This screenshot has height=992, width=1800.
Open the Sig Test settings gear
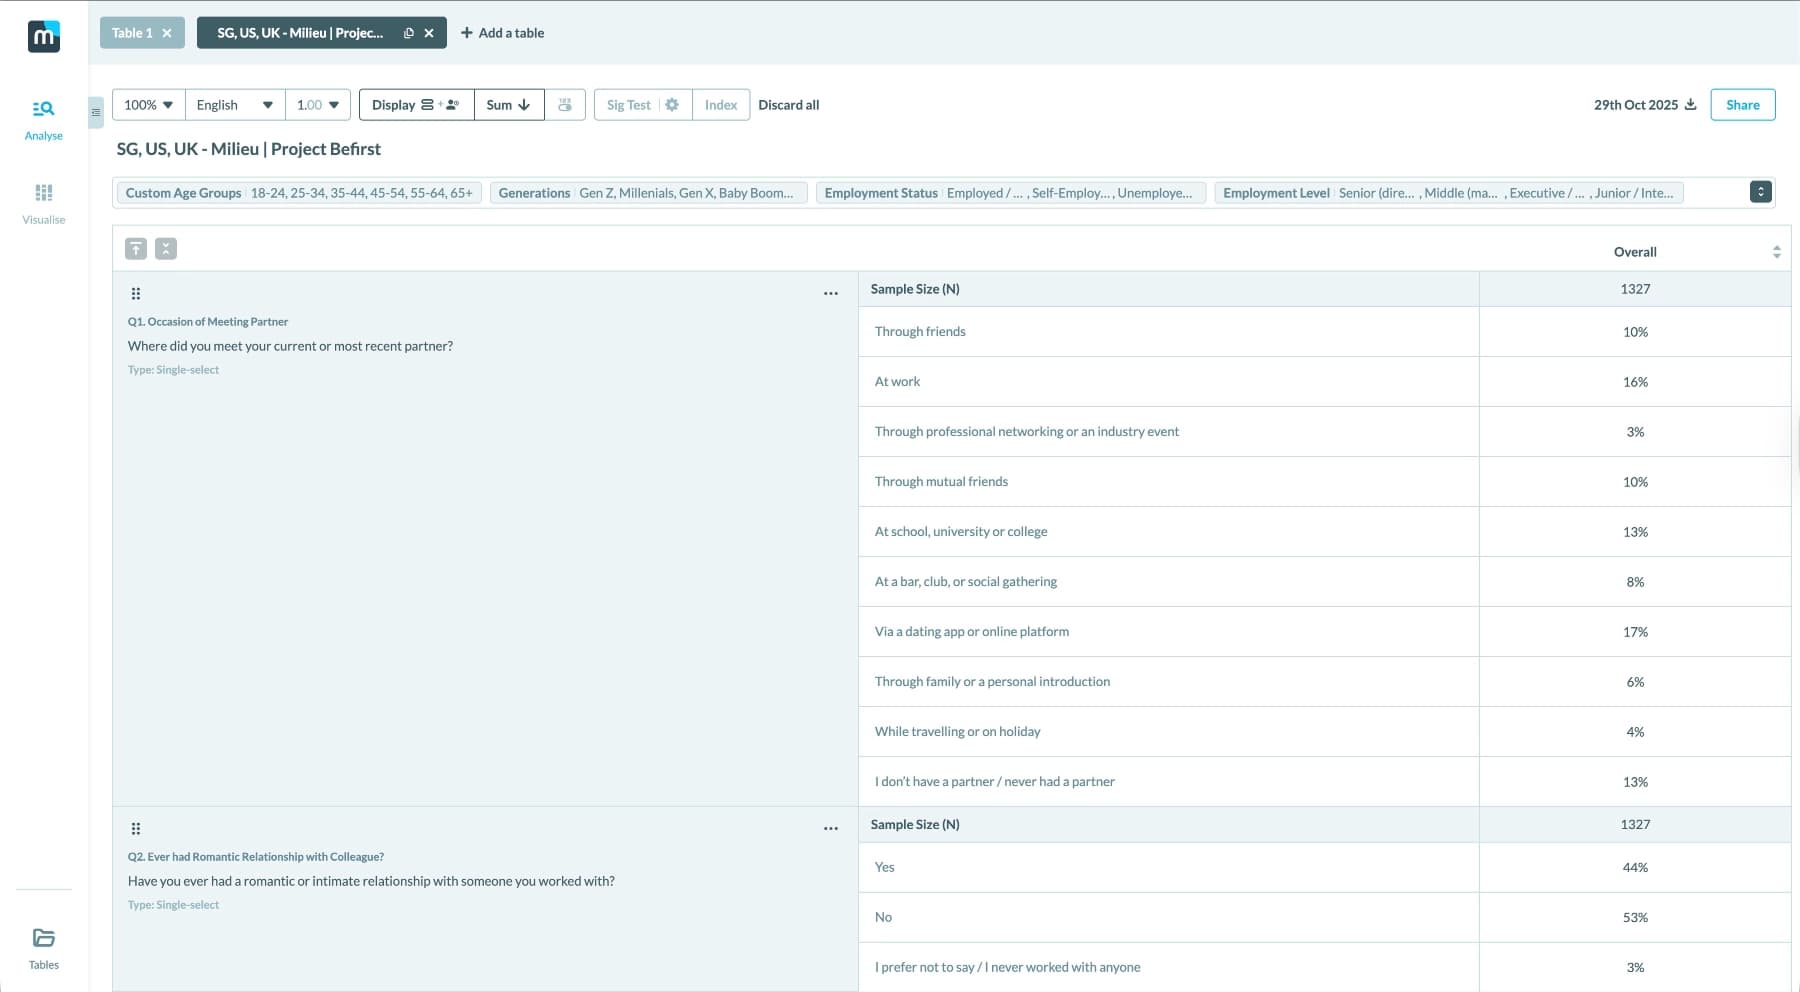(x=671, y=104)
